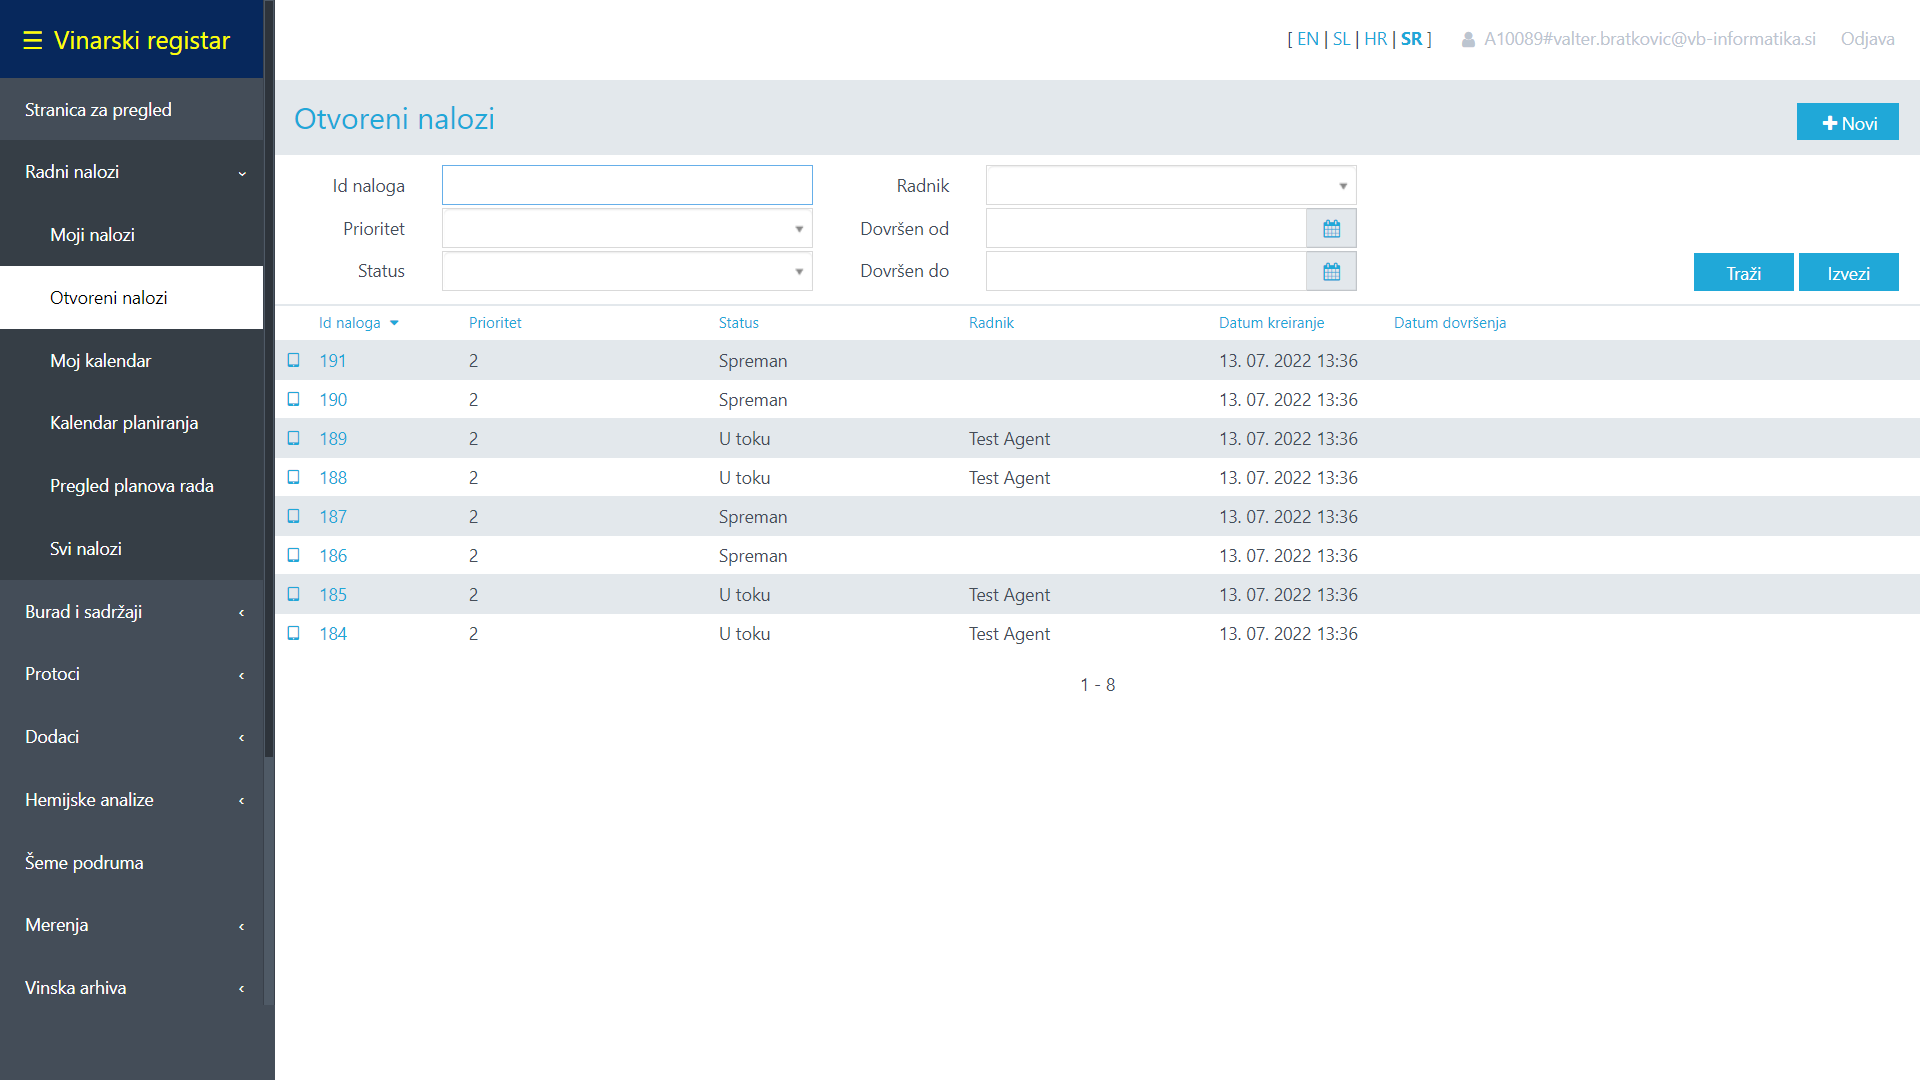Collapse the Radni nalozi menu
The width and height of the screenshot is (1920, 1080).
[x=131, y=172]
